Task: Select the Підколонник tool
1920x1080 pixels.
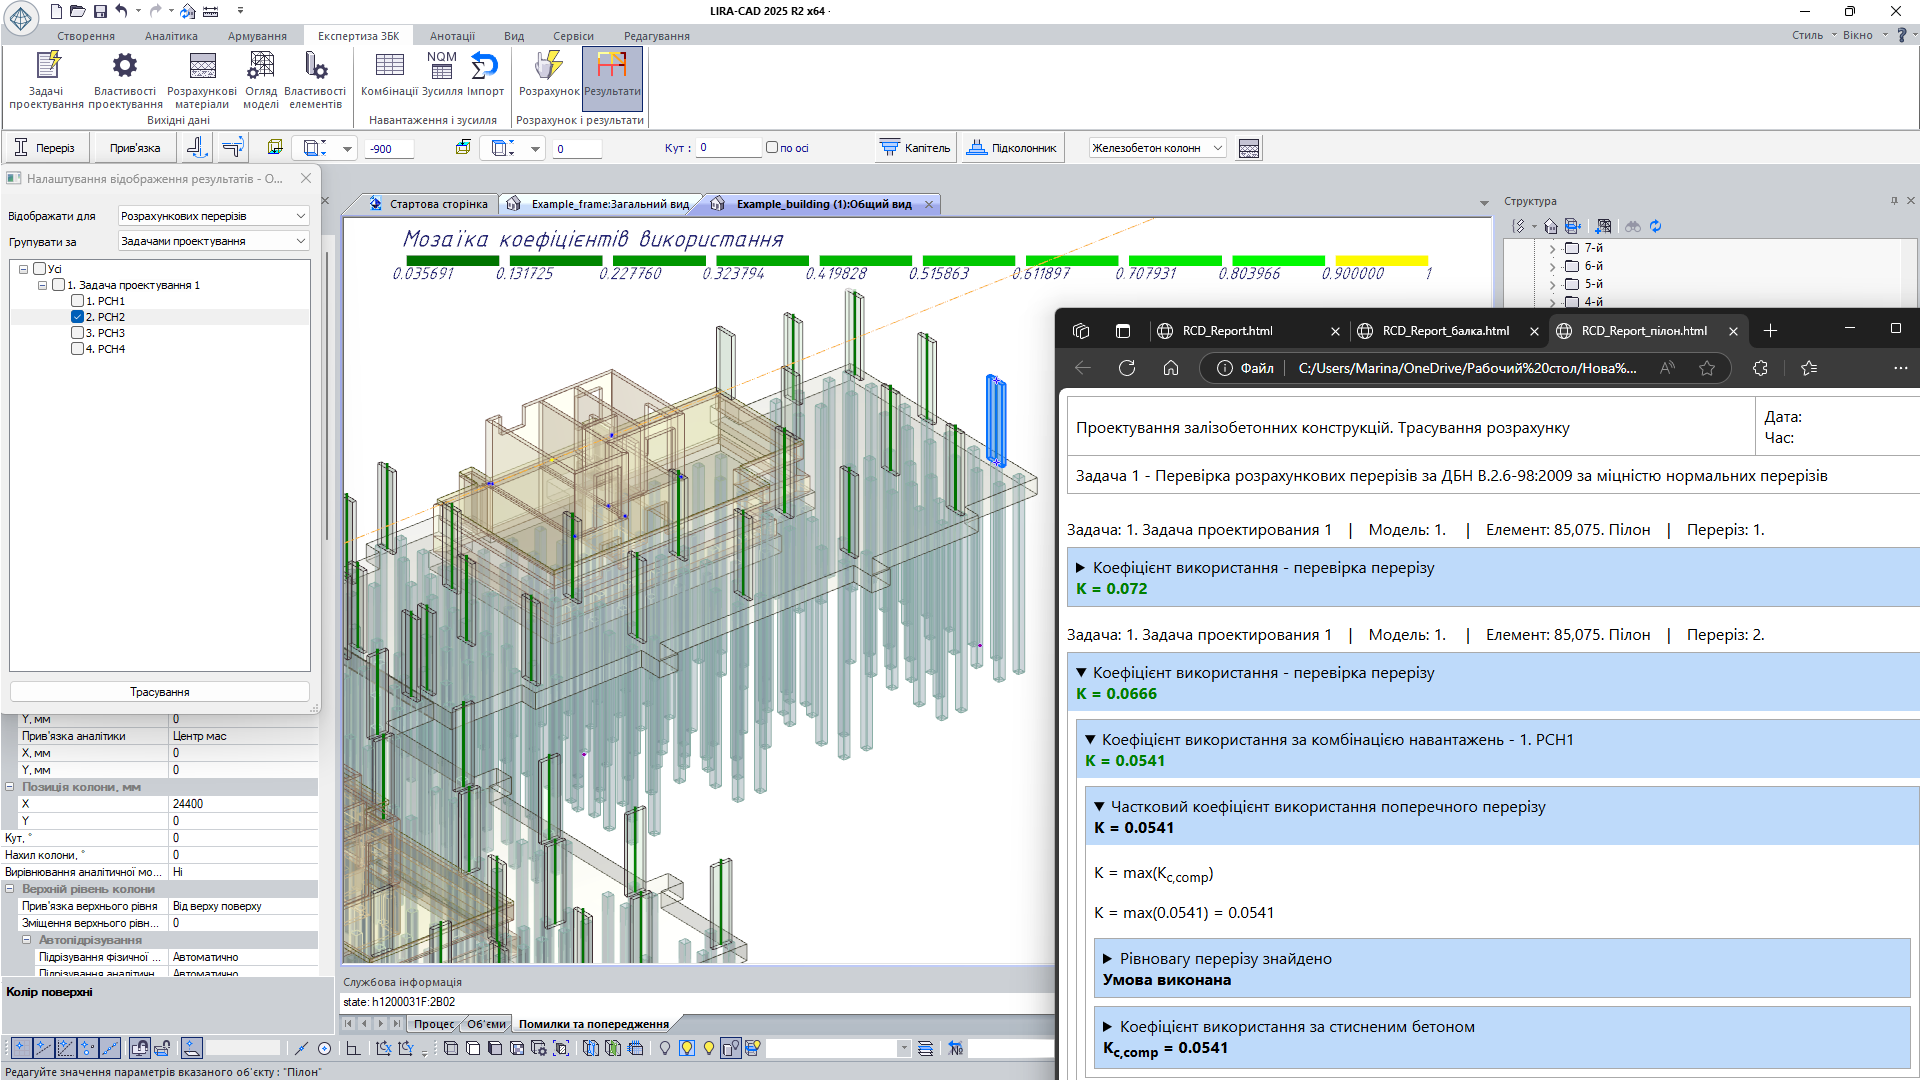Action: [x=1011, y=148]
